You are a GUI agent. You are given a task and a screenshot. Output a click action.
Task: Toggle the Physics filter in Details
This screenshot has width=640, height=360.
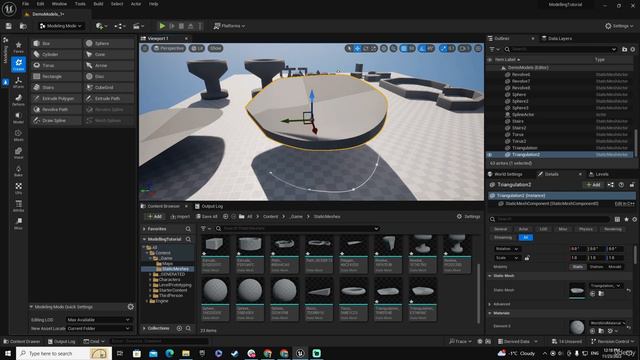click(586, 229)
